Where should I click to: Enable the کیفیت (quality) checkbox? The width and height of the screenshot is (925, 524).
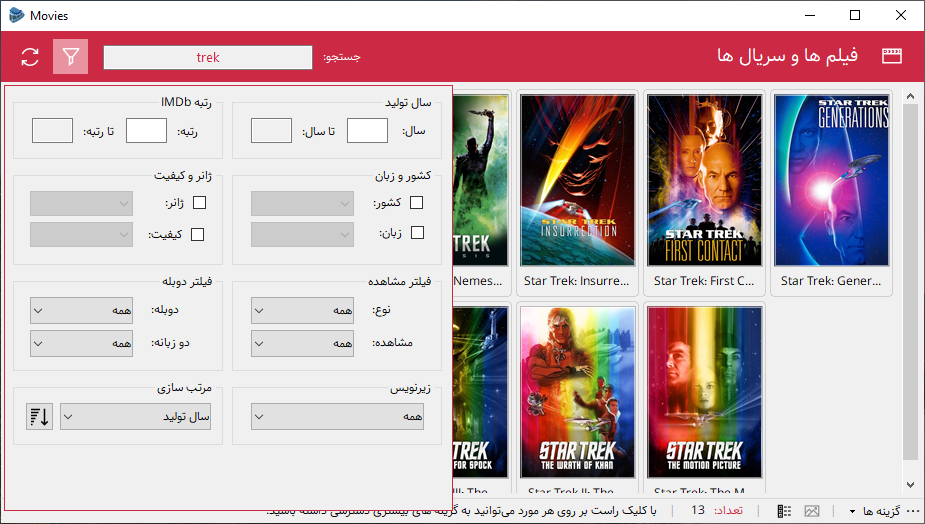pos(198,234)
